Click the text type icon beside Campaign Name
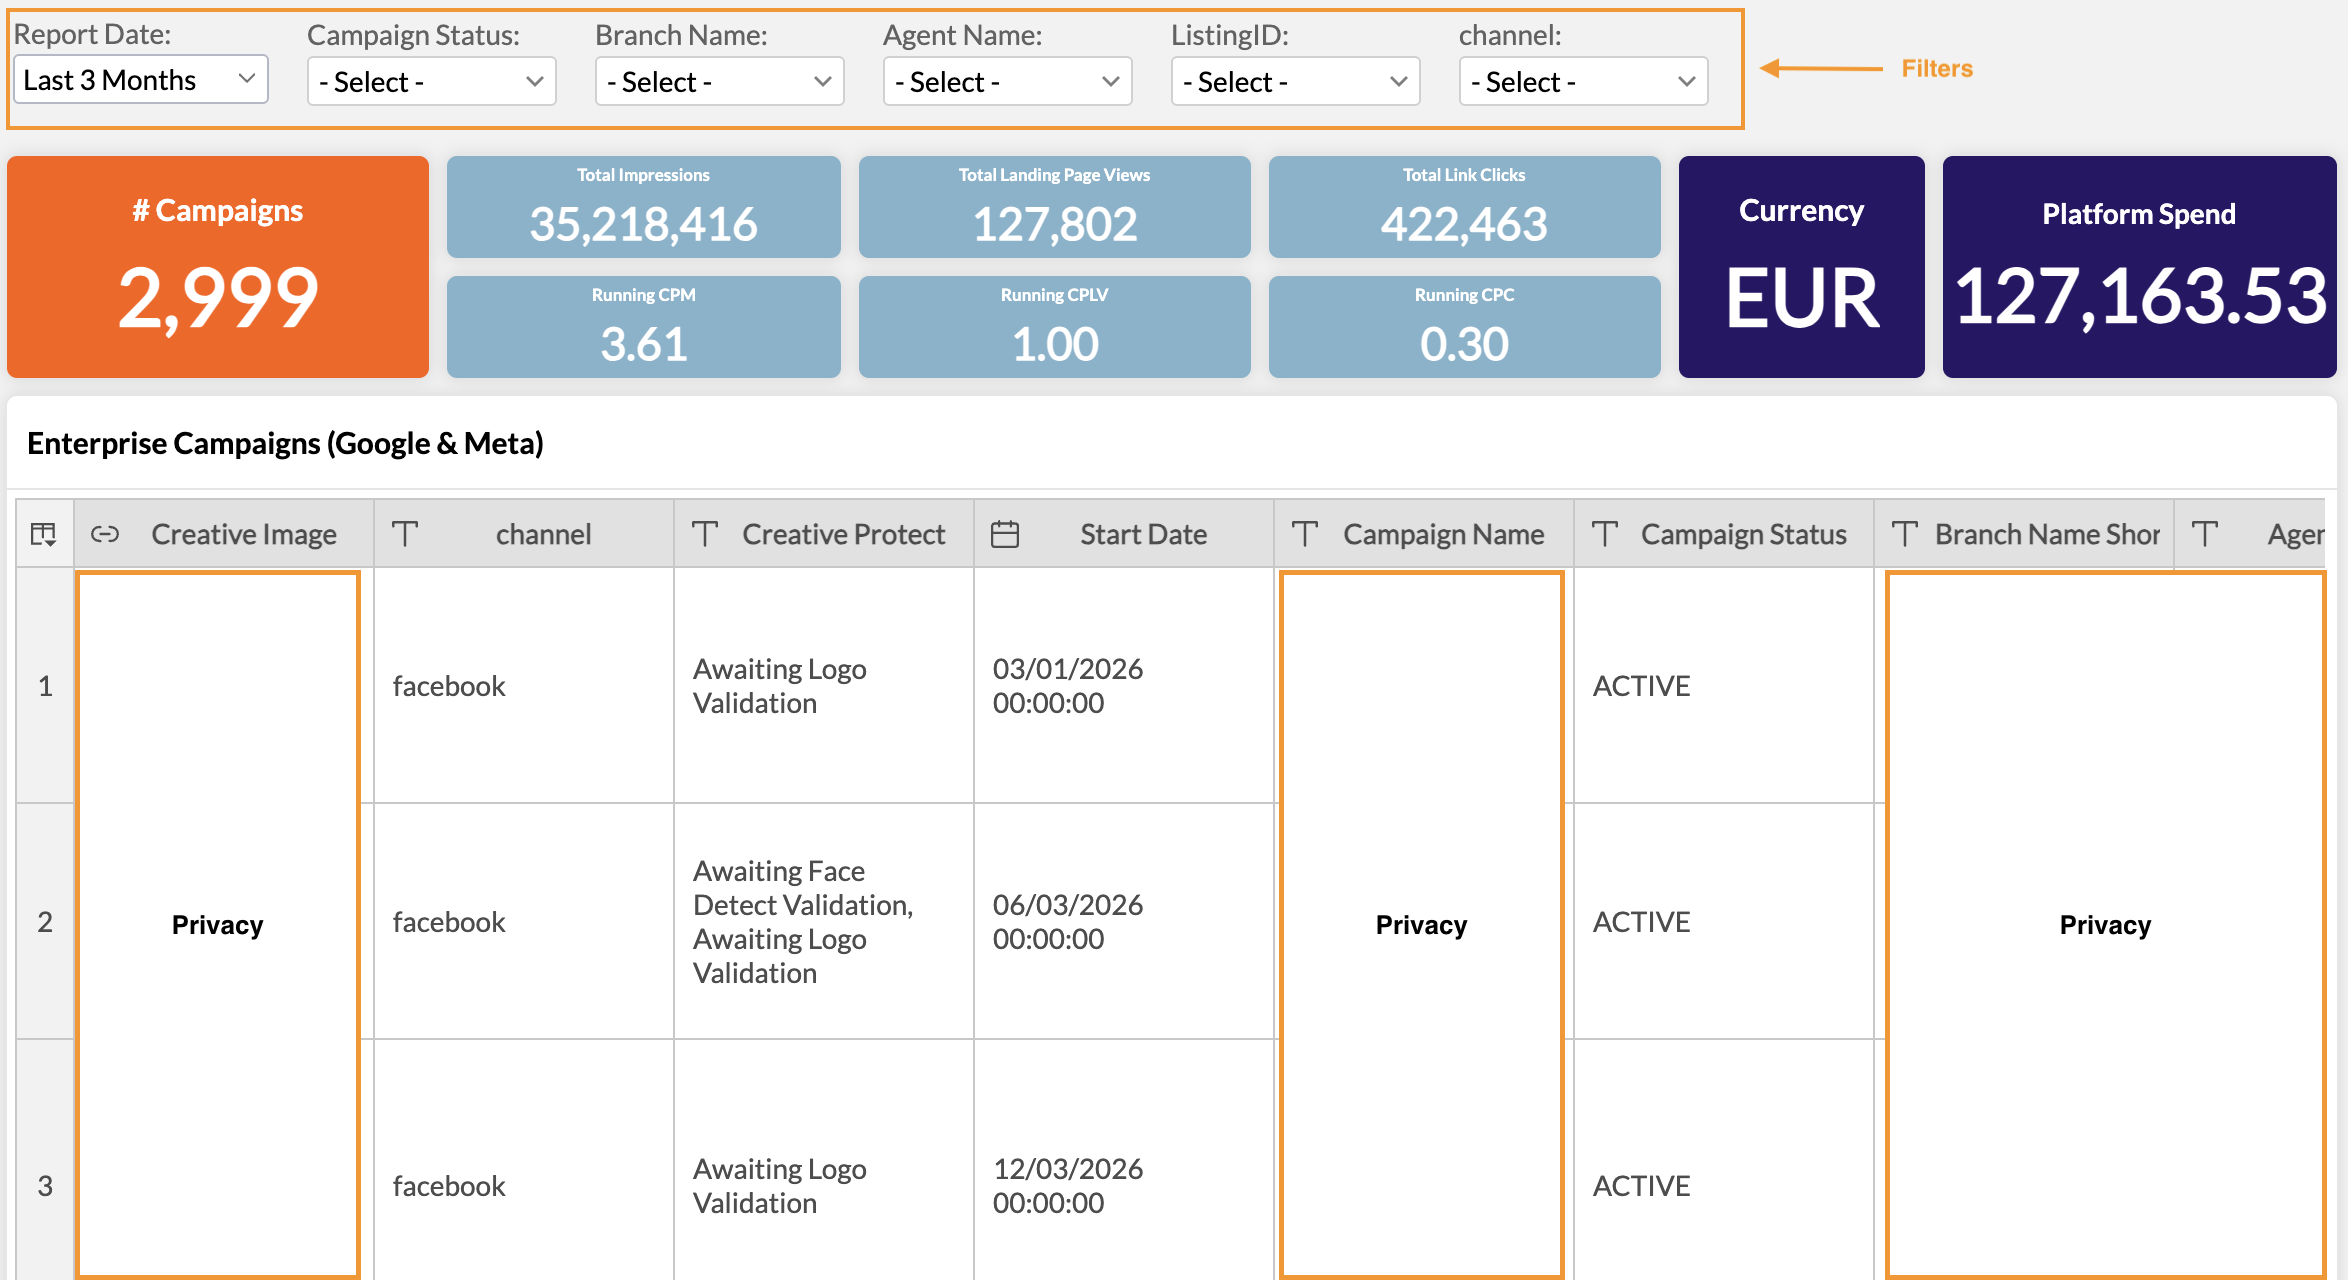 [x=1305, y=534]
